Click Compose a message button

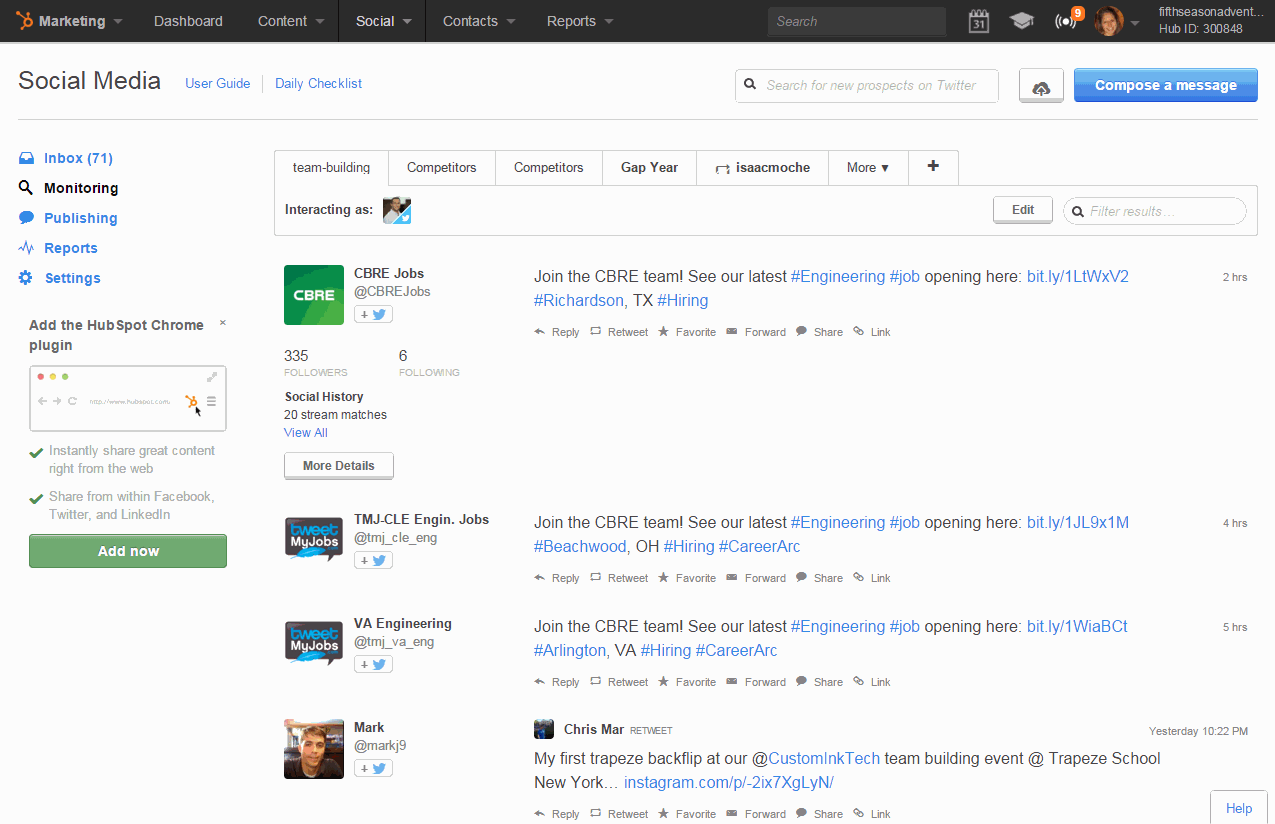[1166, 85]
